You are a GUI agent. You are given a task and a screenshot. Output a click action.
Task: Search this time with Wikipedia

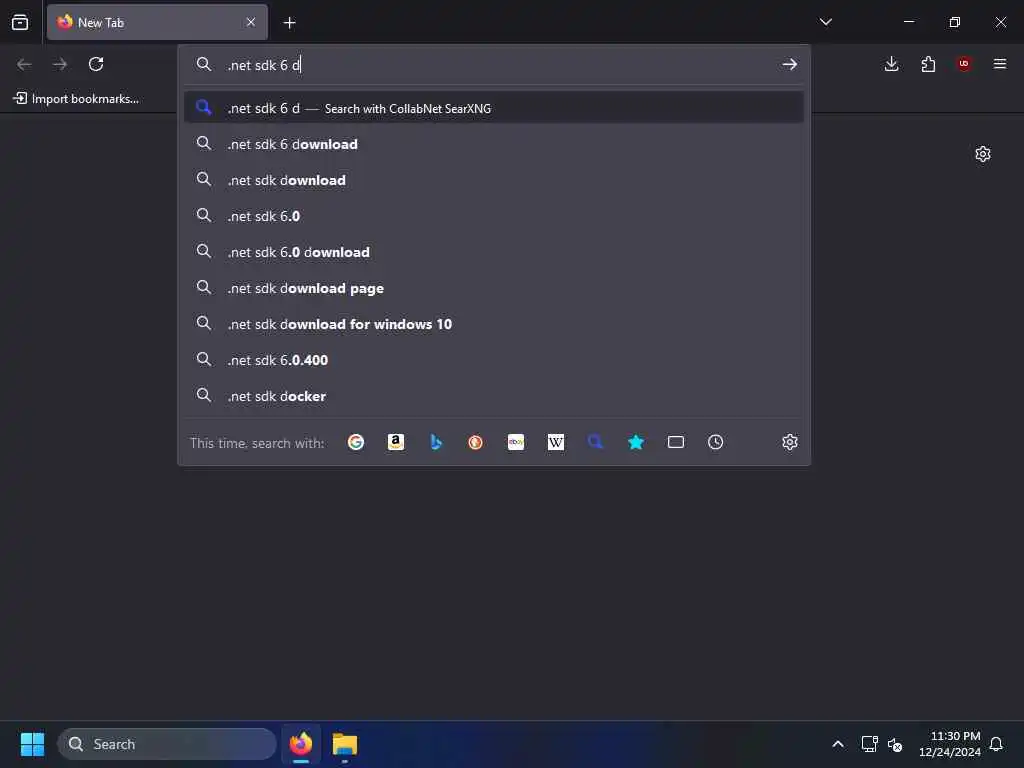tap(556, 442)
